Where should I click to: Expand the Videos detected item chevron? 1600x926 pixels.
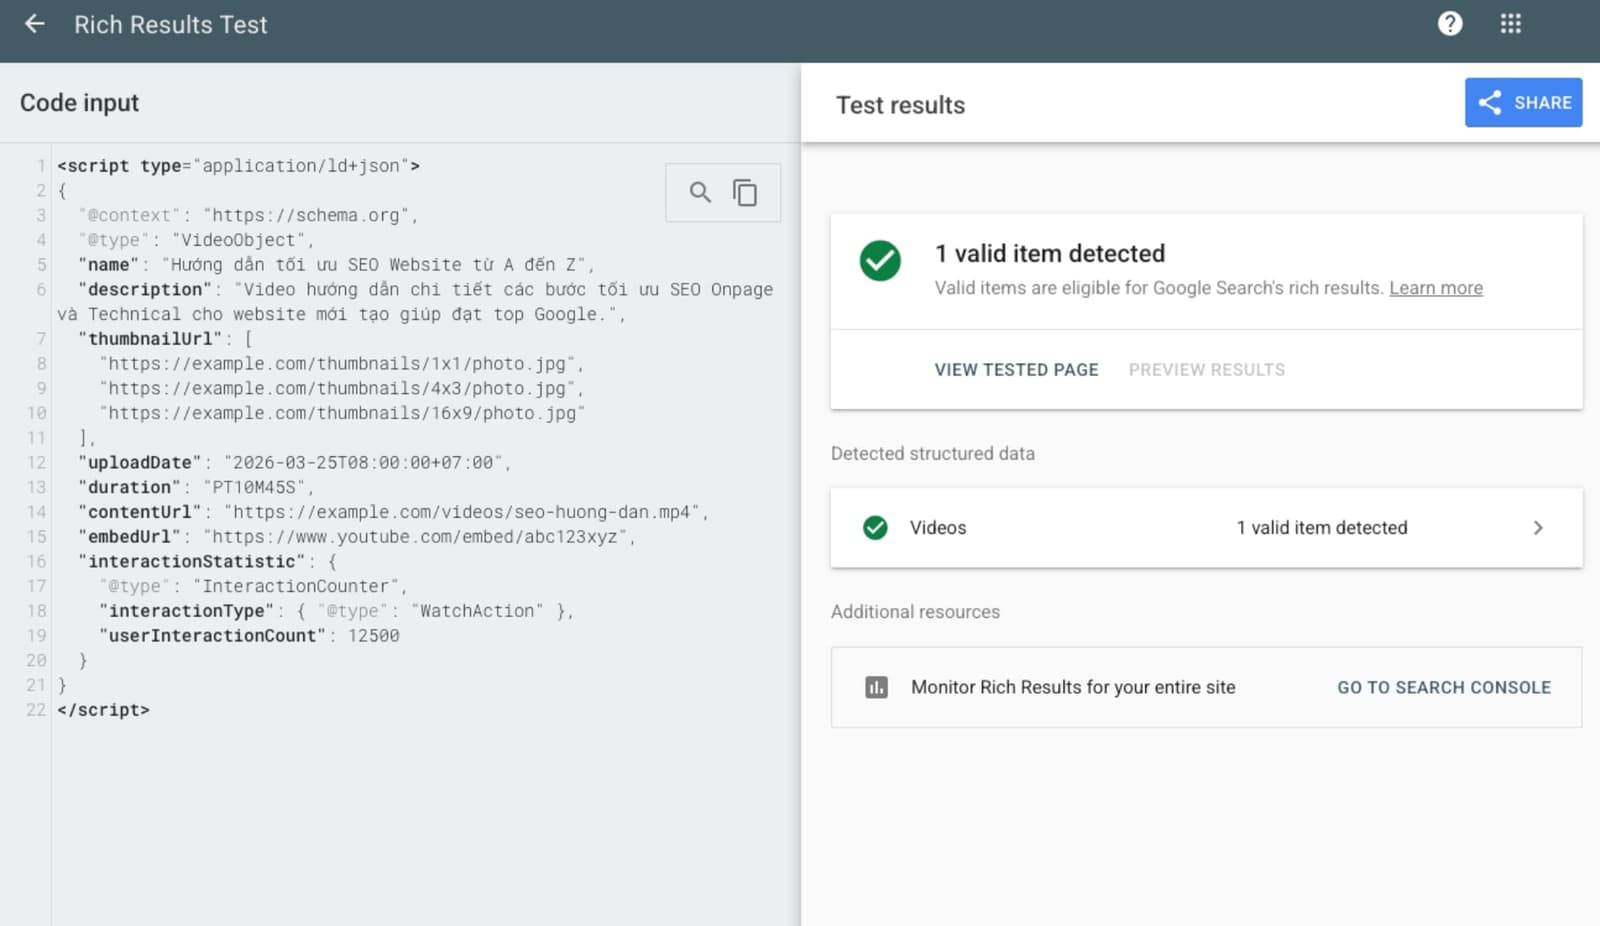pyautogui.click(x=1538, y=528)
